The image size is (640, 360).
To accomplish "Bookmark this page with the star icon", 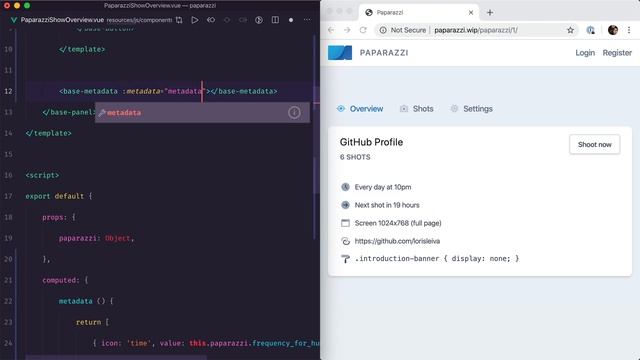I will pos(570,30).
